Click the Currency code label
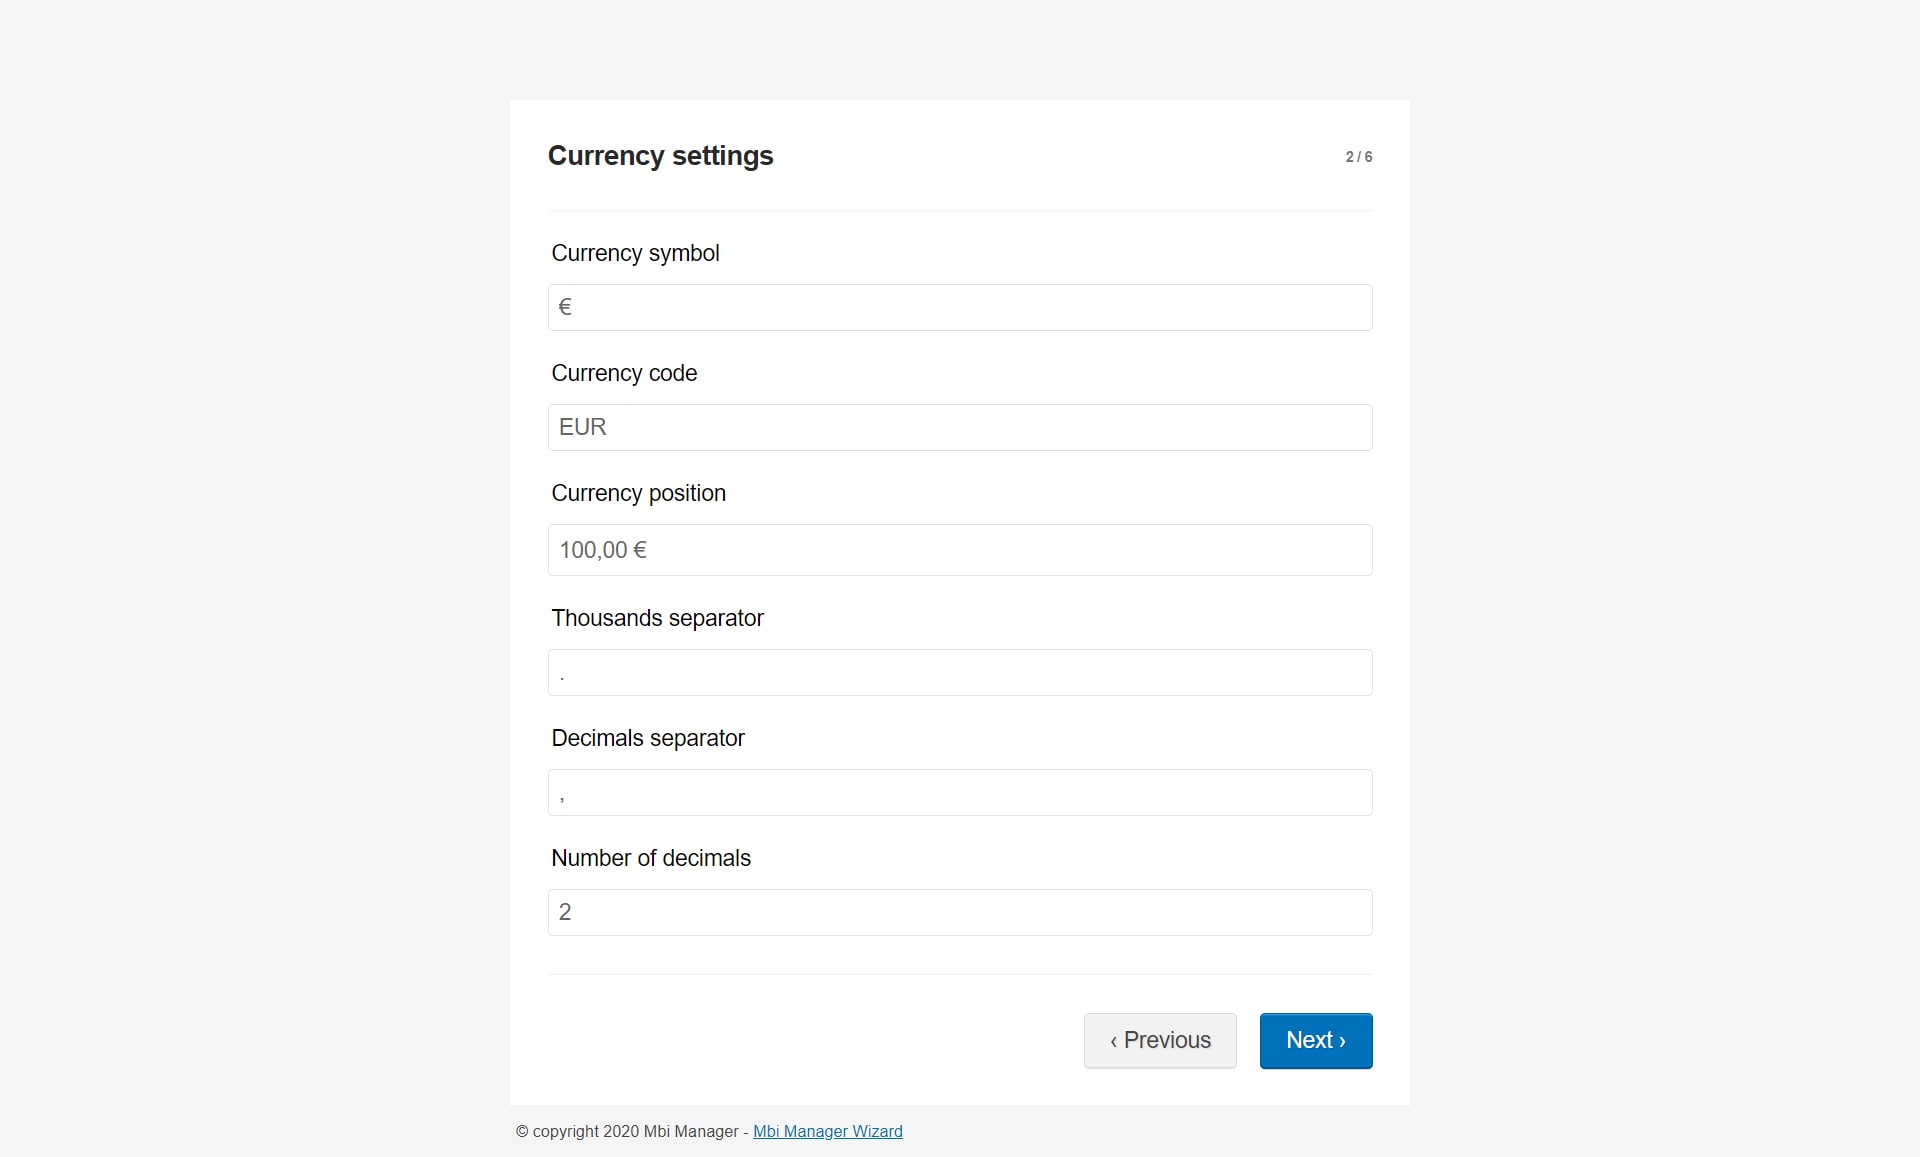Image resolution: width=1920 pixels, height=1157 pixels. pos(624,373)
